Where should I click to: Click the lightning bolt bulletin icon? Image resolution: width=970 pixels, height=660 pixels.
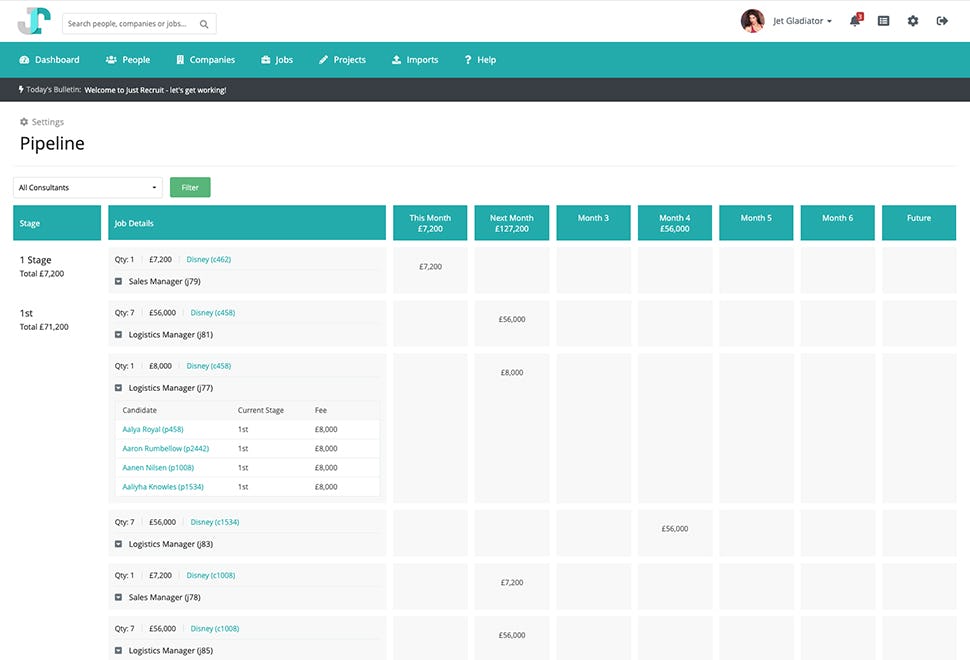[23, 89]
